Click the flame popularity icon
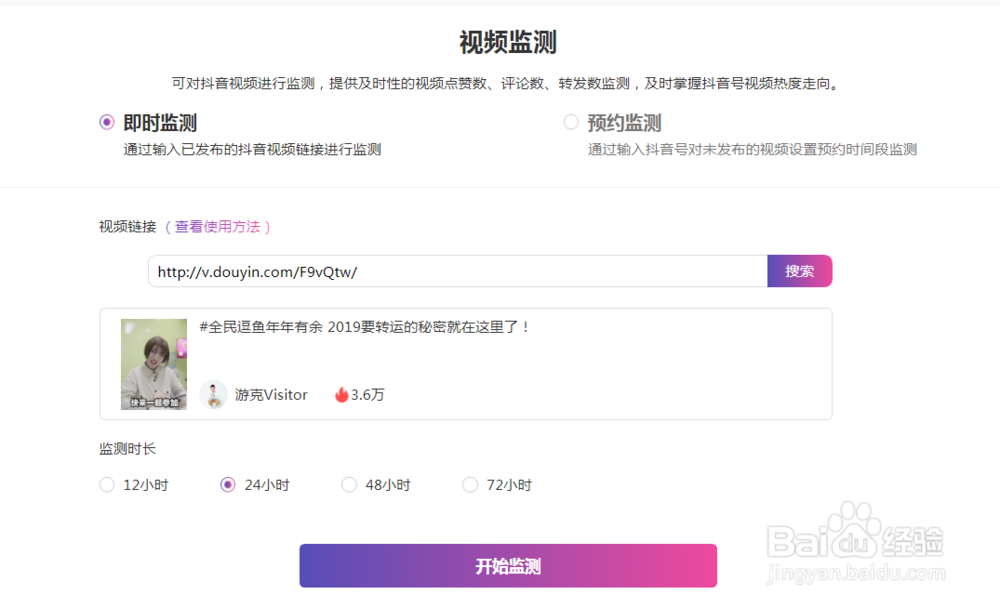 click(342, 395)
